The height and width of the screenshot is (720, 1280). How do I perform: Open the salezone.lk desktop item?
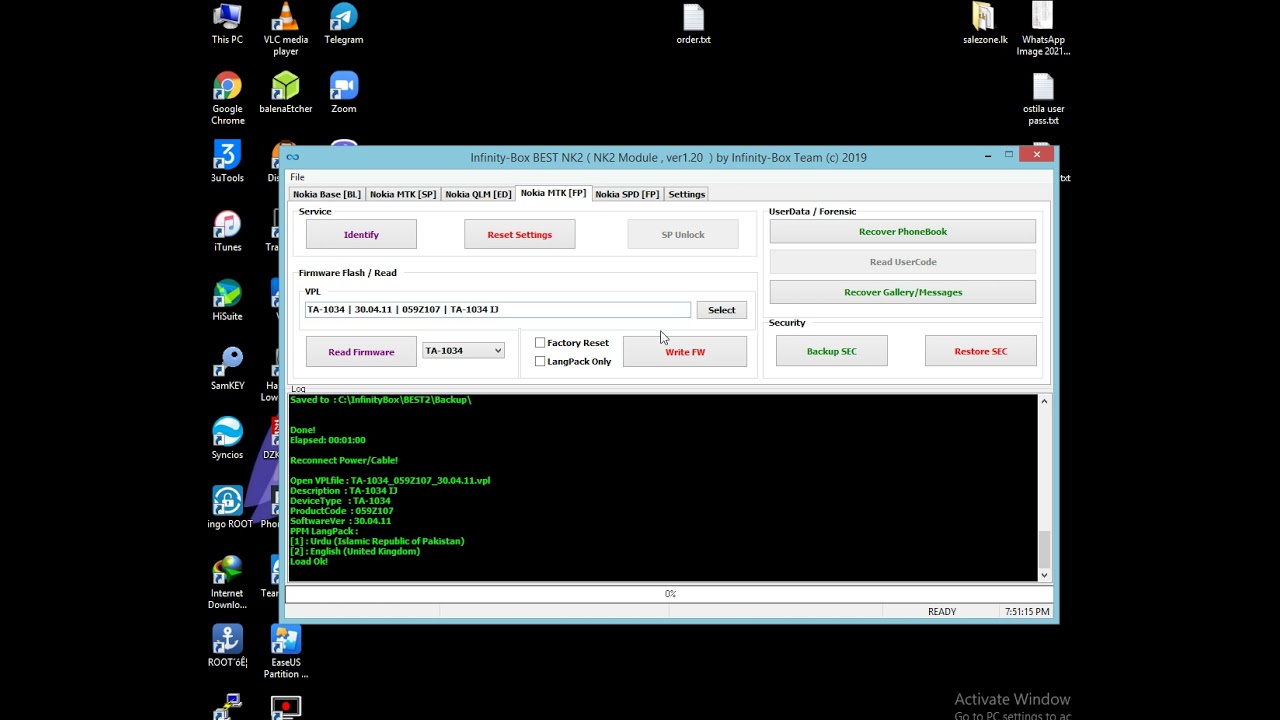point(985,25)
